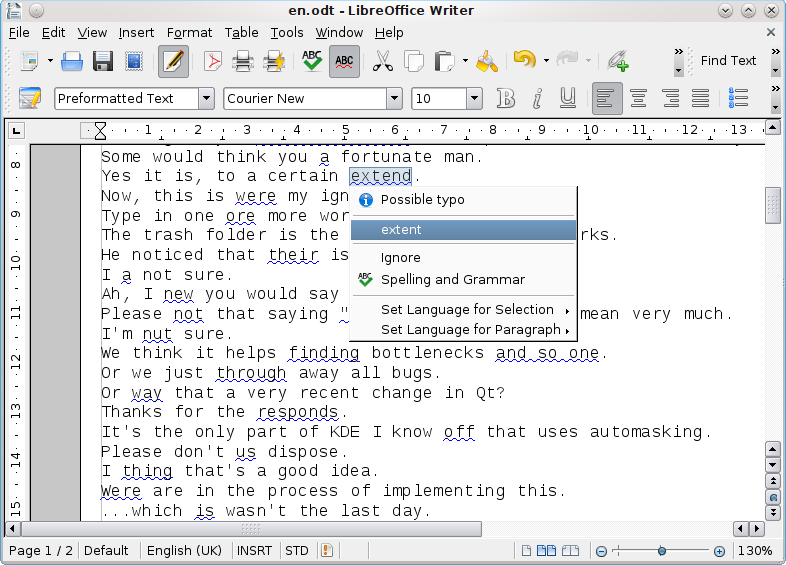The image size is (786, 565).
Task: Open the Courier New font name dropdown
Action: [394, 98]
